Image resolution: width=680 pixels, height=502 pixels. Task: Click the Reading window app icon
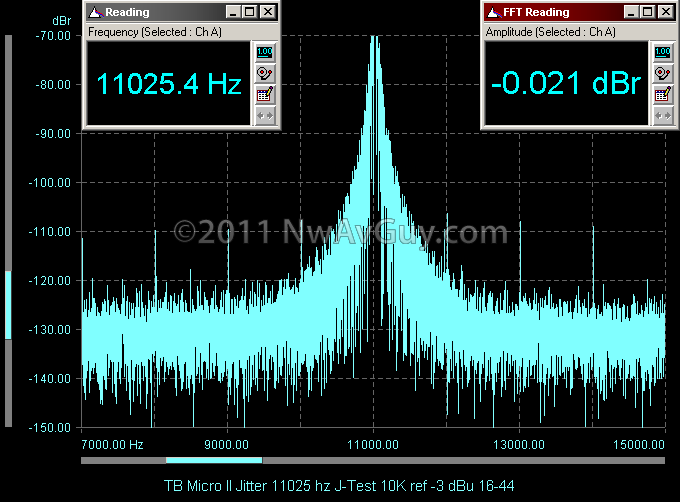coord(95,12)
